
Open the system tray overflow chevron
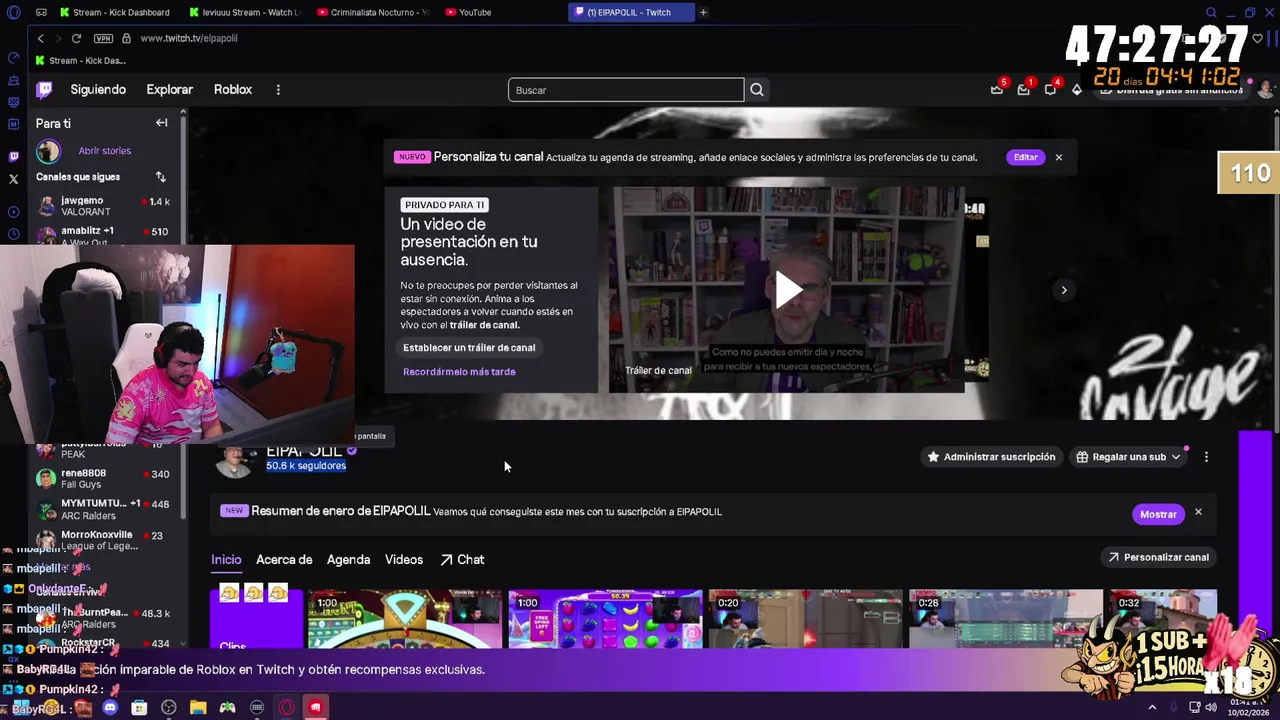1152,708
